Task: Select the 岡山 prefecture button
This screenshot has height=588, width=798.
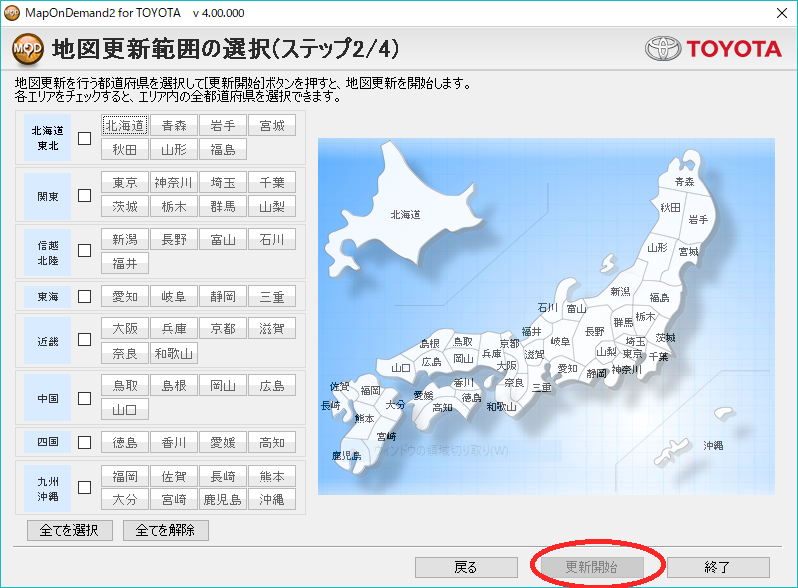Action: click(x=223, y=385)
